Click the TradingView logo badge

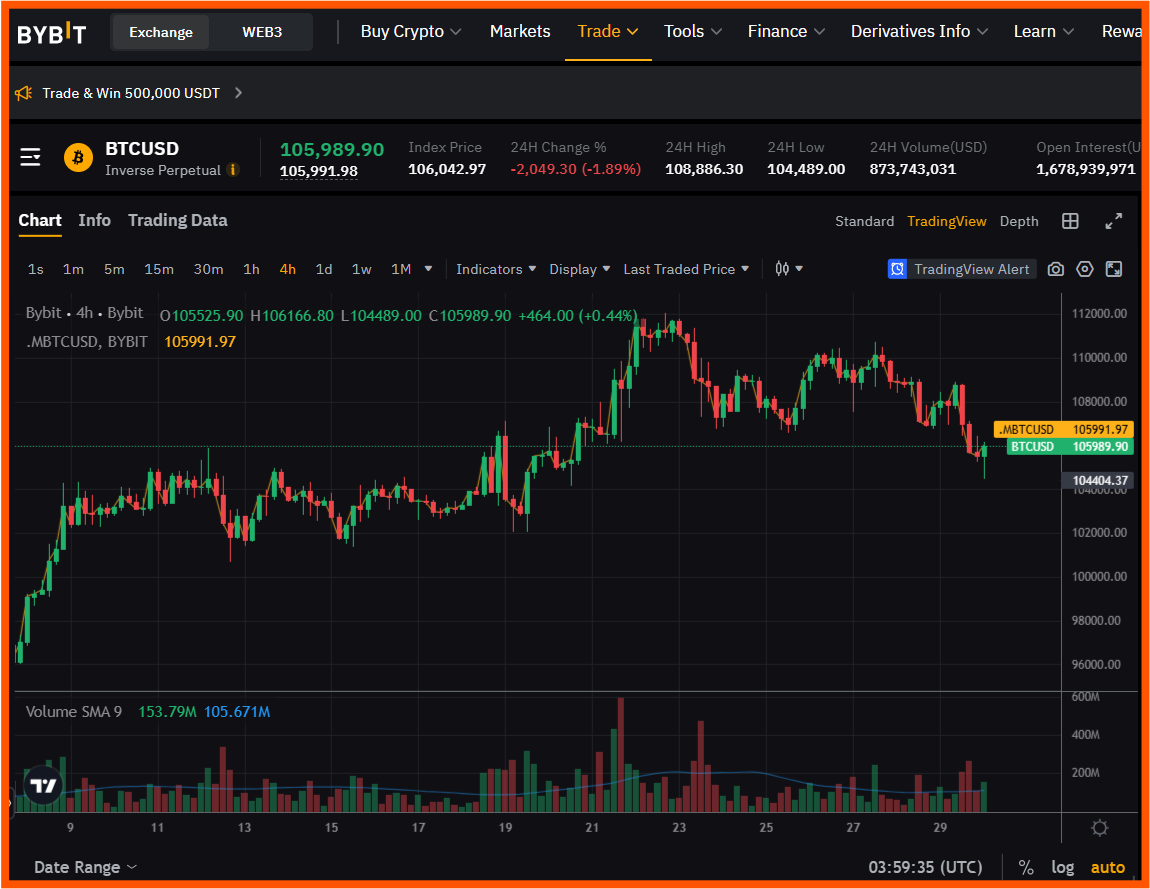pyautogui.click(x=43, y=786)
